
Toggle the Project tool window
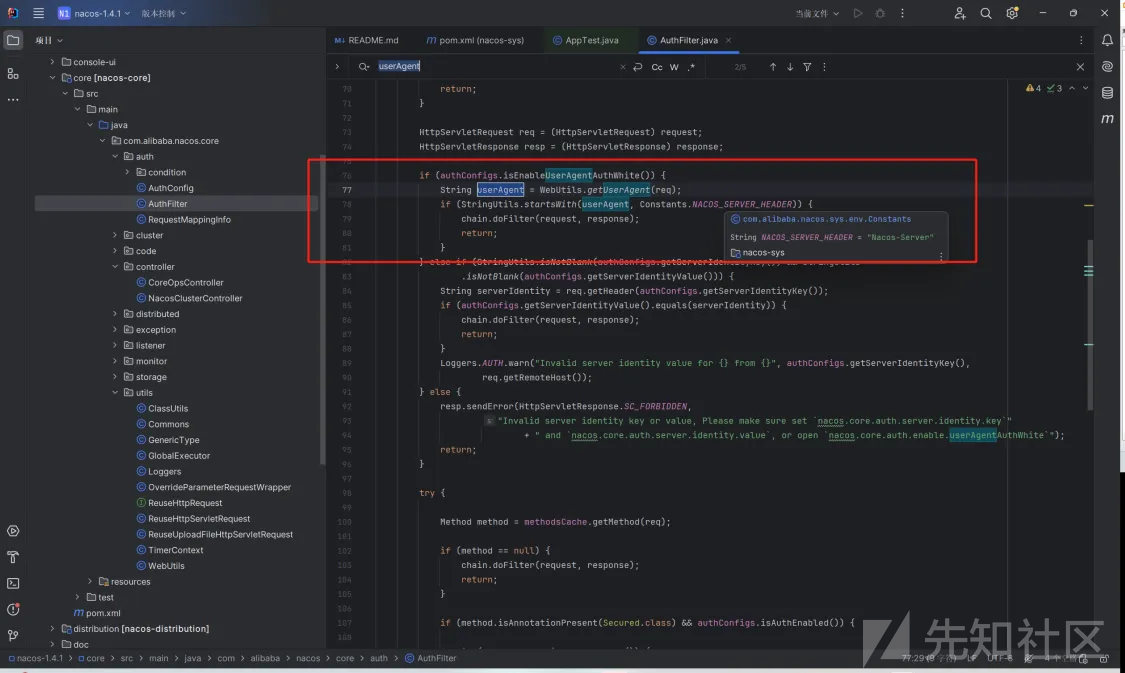[x=13, y=40]
